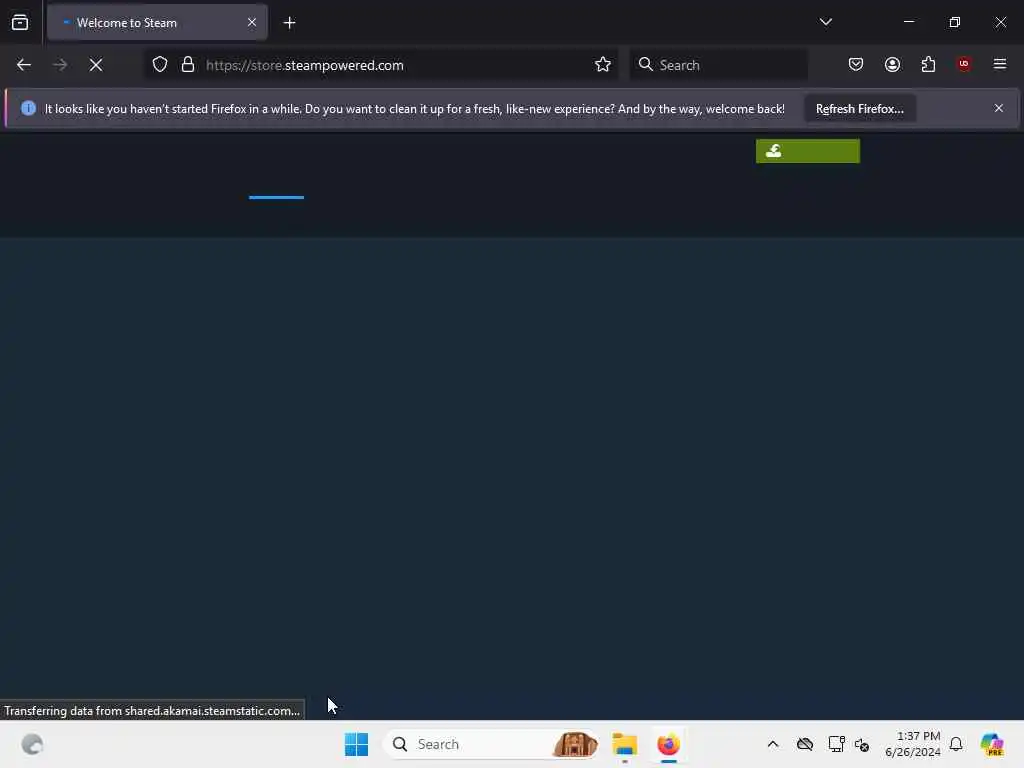The image size is (1024, 768).
Task: Show site security info via padlock
Action: (x=188, y=65)
